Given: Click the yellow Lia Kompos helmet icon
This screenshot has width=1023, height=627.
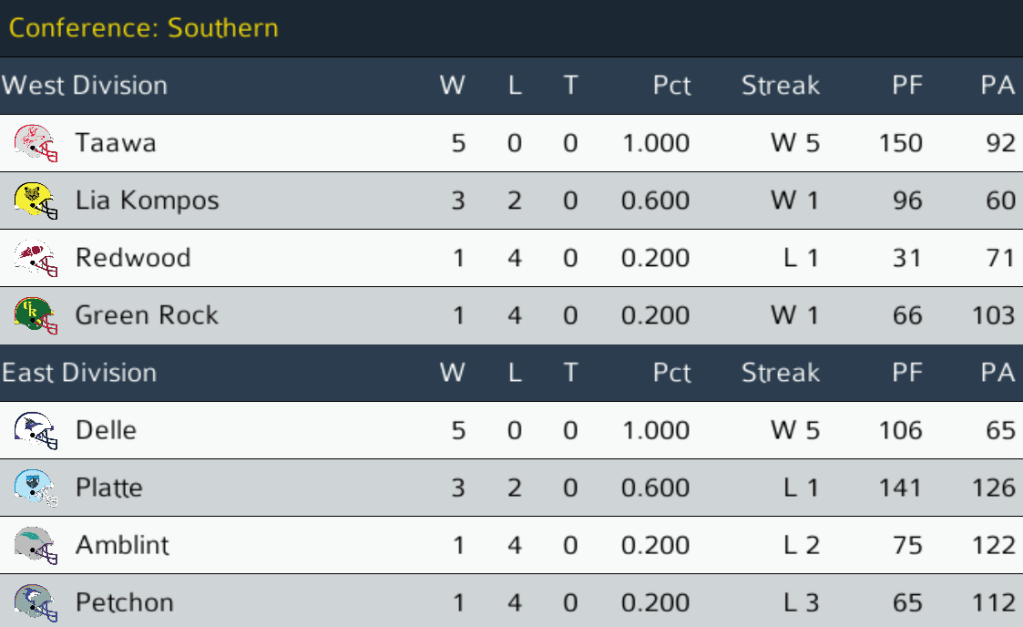Looking at the screenshot, I should click(35, 201).
